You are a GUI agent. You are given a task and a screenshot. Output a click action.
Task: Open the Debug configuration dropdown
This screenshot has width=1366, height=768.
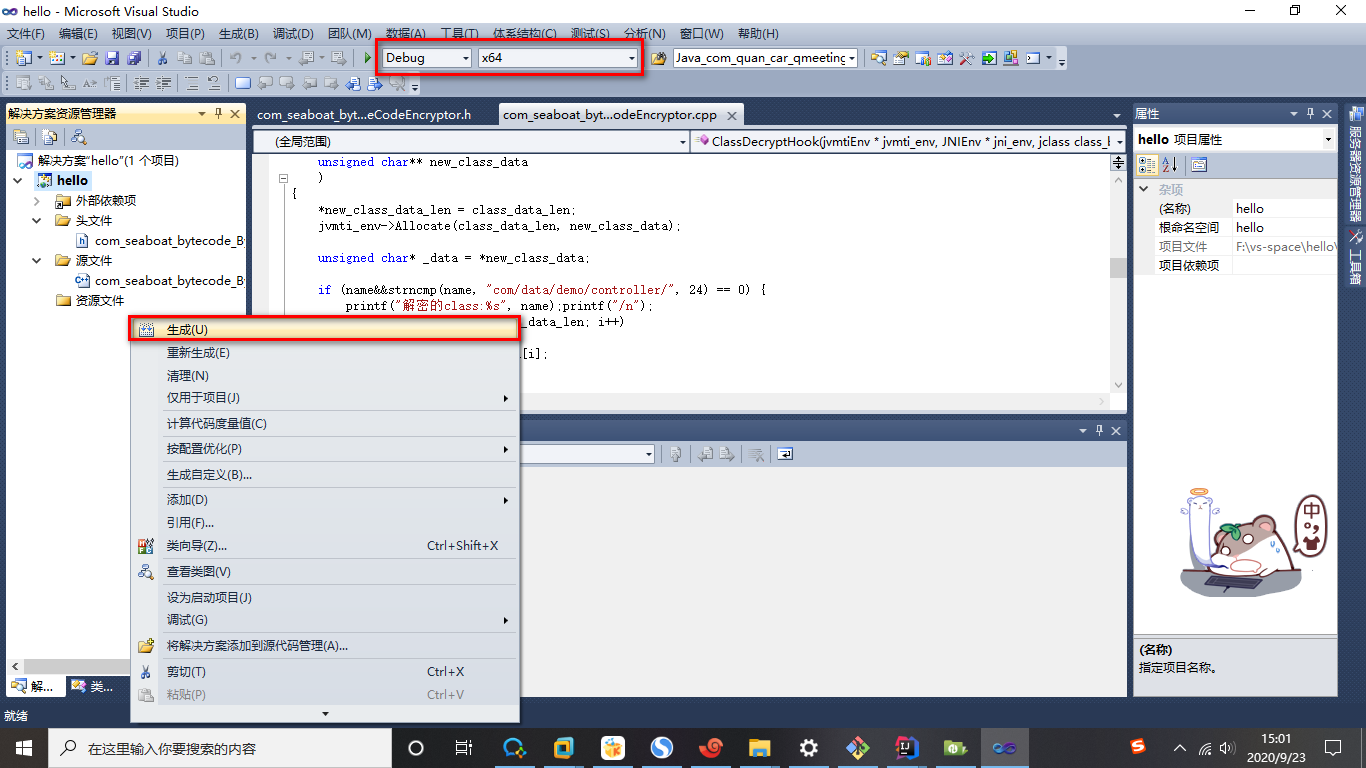[x=465, y=57]
